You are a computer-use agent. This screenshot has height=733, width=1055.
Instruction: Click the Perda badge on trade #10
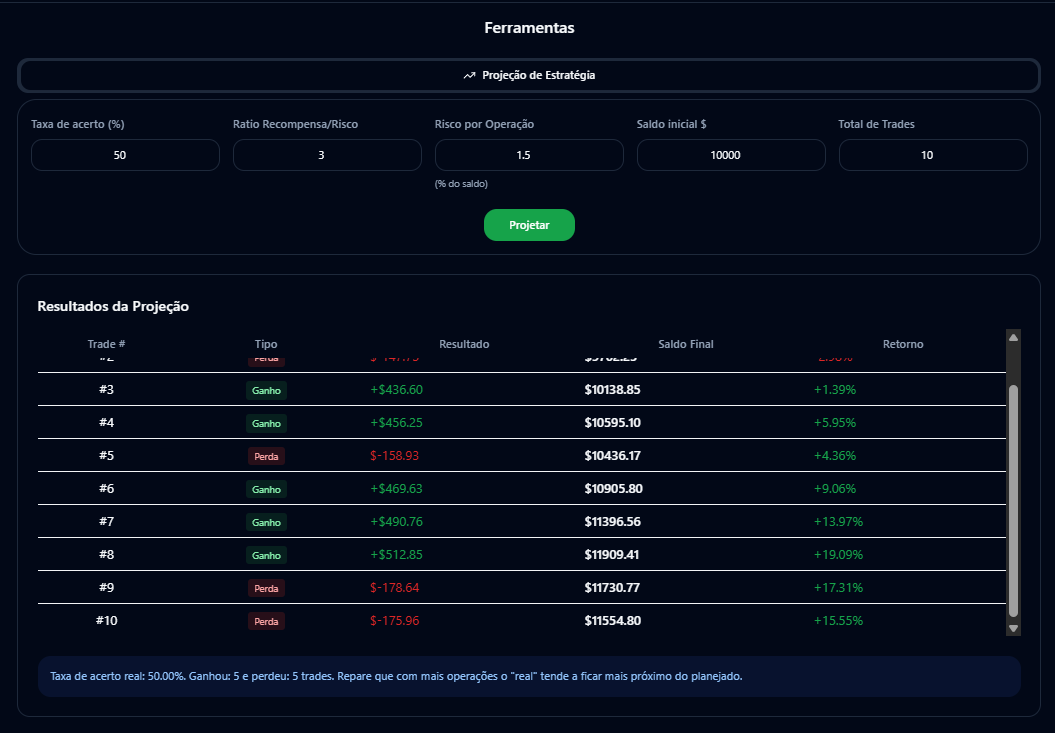(266, 621)
